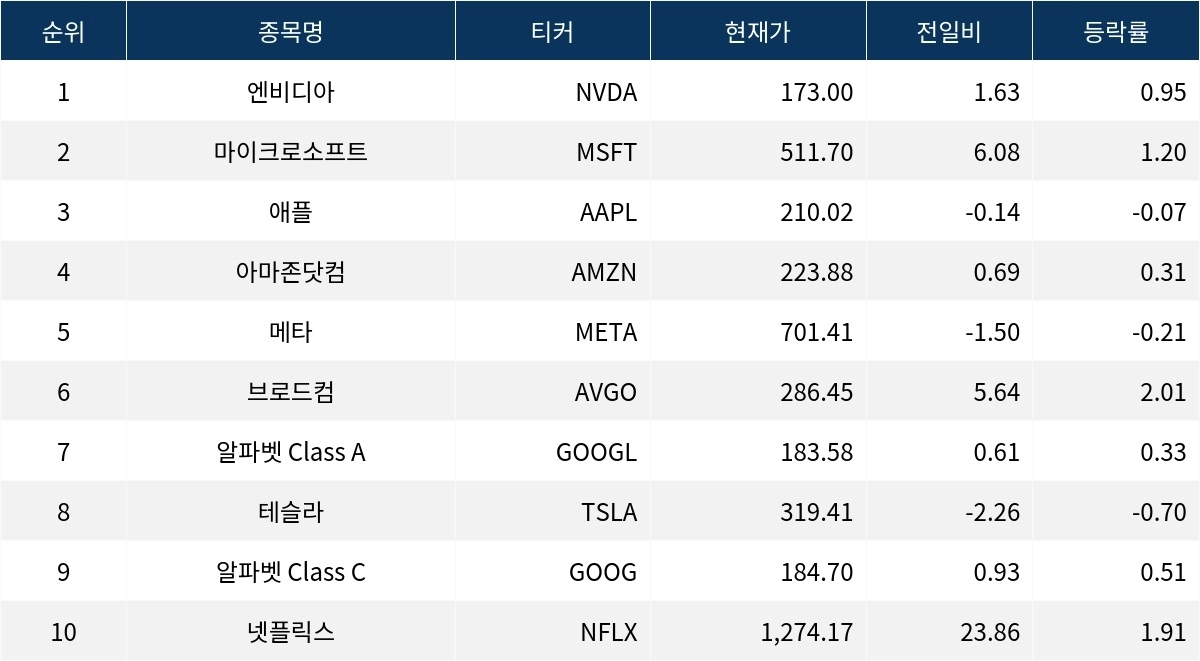Open the 아마존닷컴 row name
1200x661 pixels.
(291, 272)
